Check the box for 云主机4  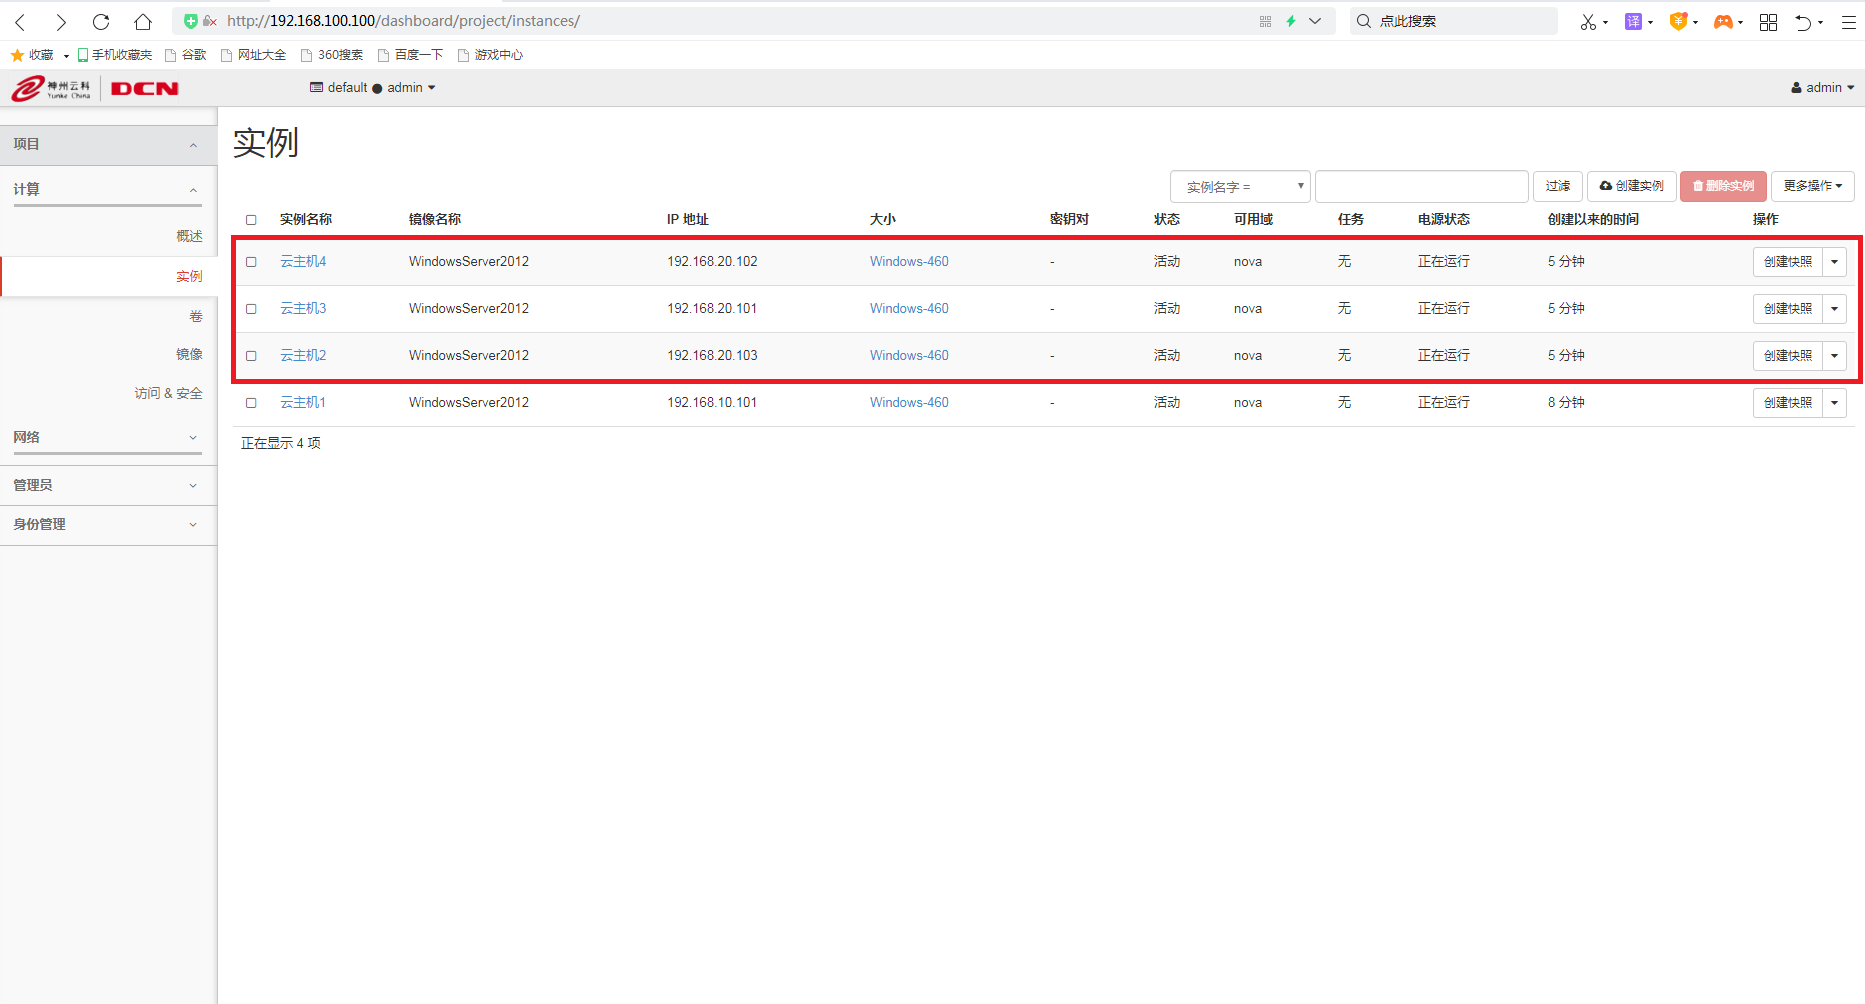(251, 262)
